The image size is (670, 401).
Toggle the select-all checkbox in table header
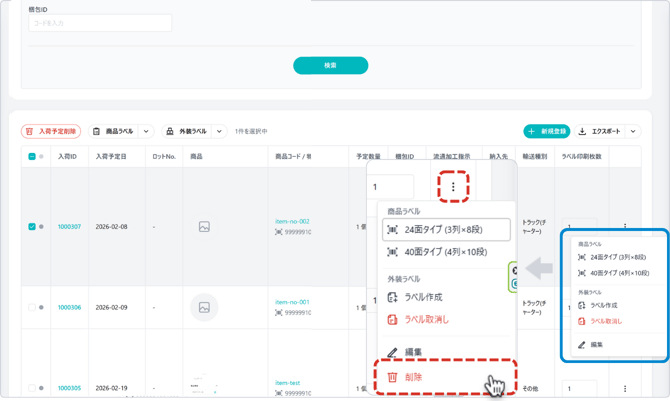pyautogui.click(x=32, y=157)
